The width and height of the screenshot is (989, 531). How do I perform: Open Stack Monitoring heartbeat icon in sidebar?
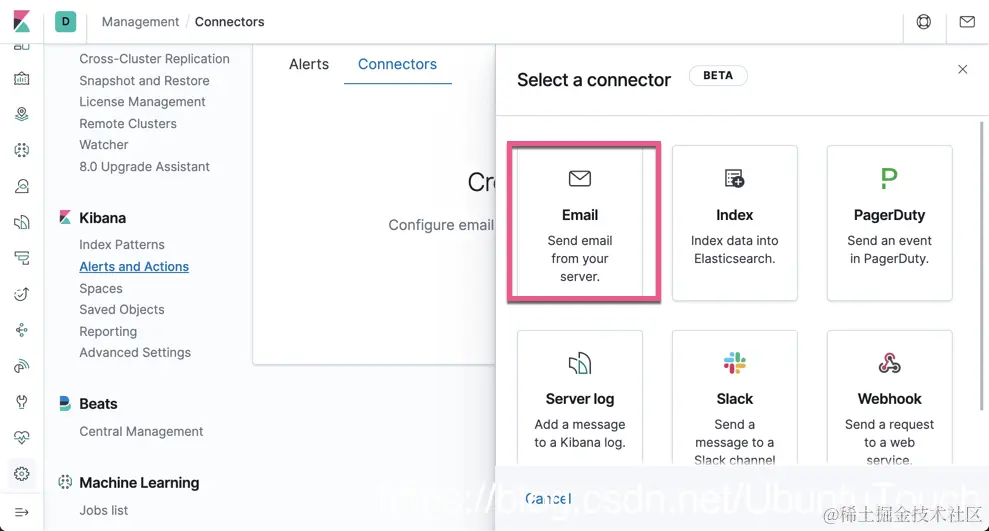21,438
